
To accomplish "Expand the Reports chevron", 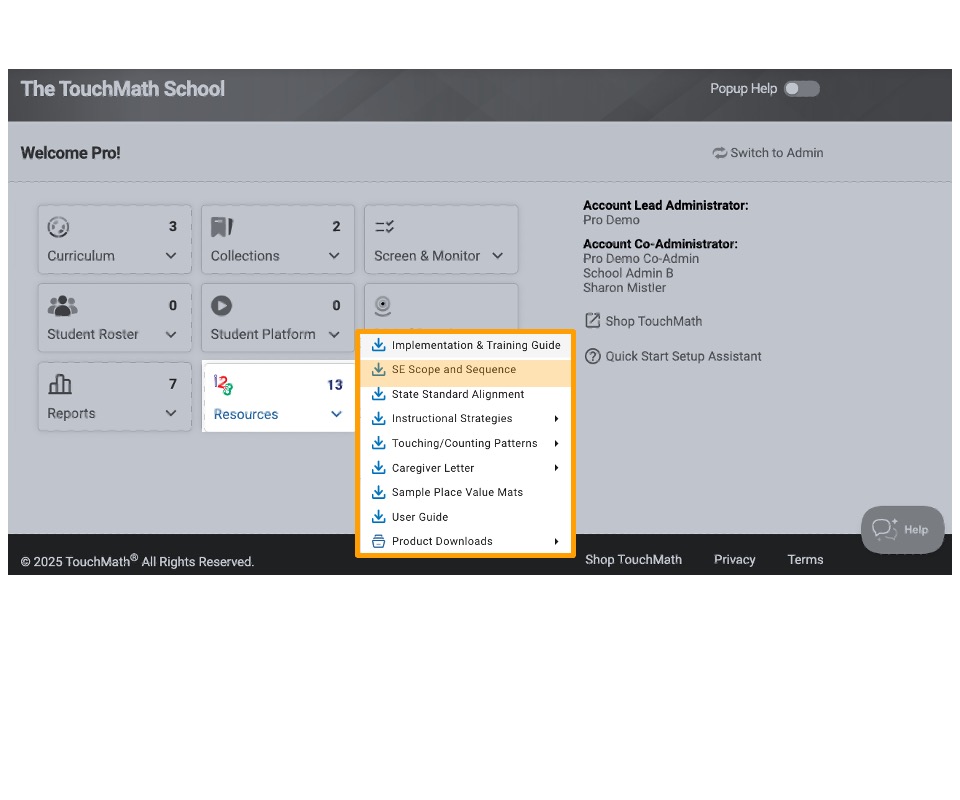I will [171, 414].
